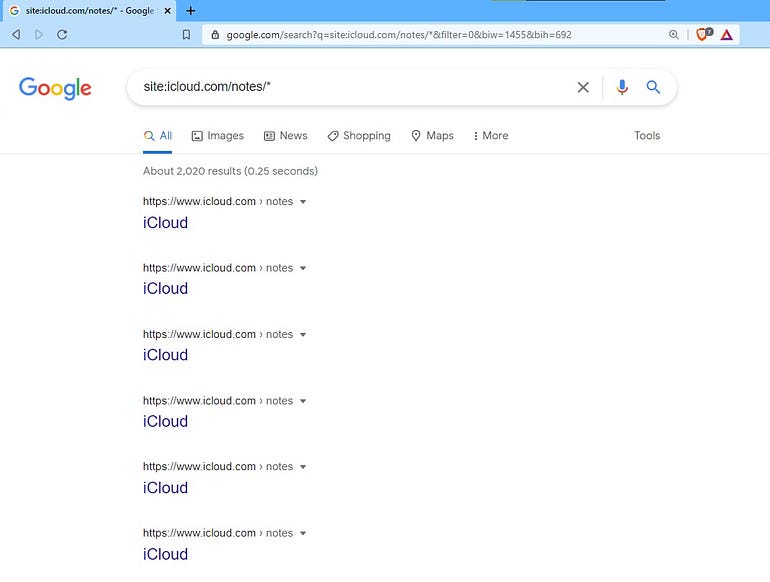This screenshot has height=582, width=770.
Task: Open the zoom magnifier in address bar
Action: click(x=674, y=34)
